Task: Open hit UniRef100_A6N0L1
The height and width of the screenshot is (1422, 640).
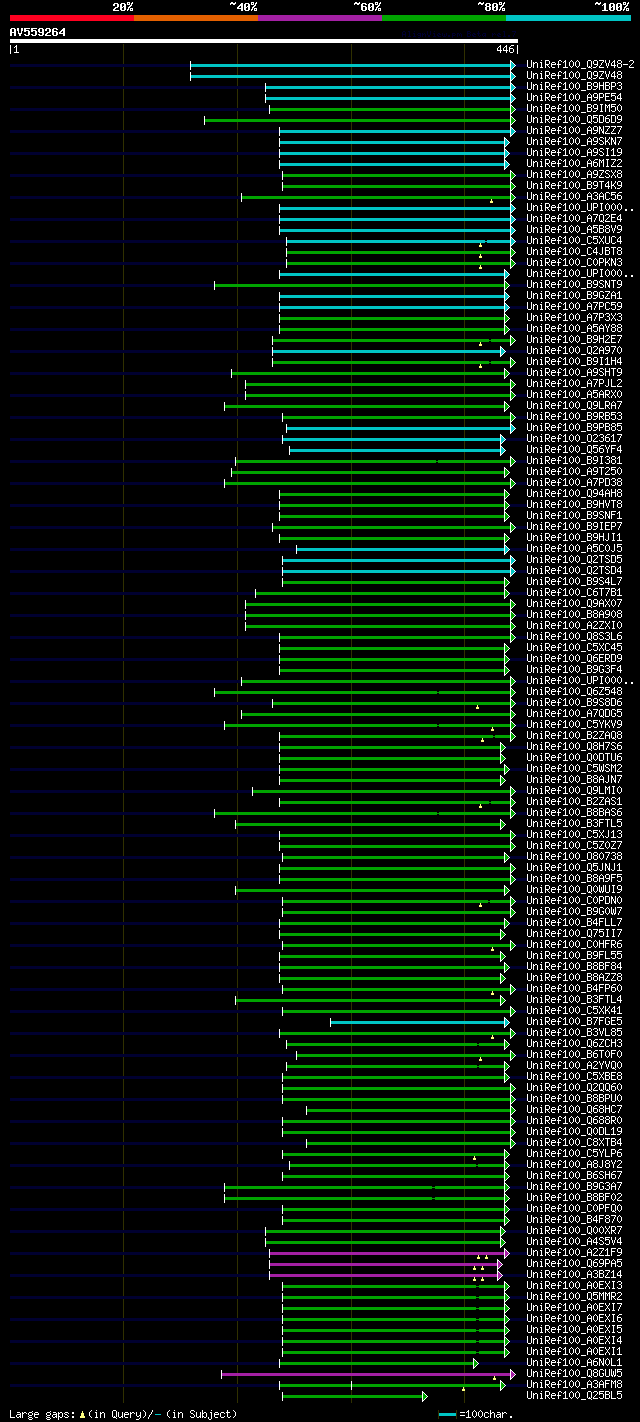Action: [574, 1362]
